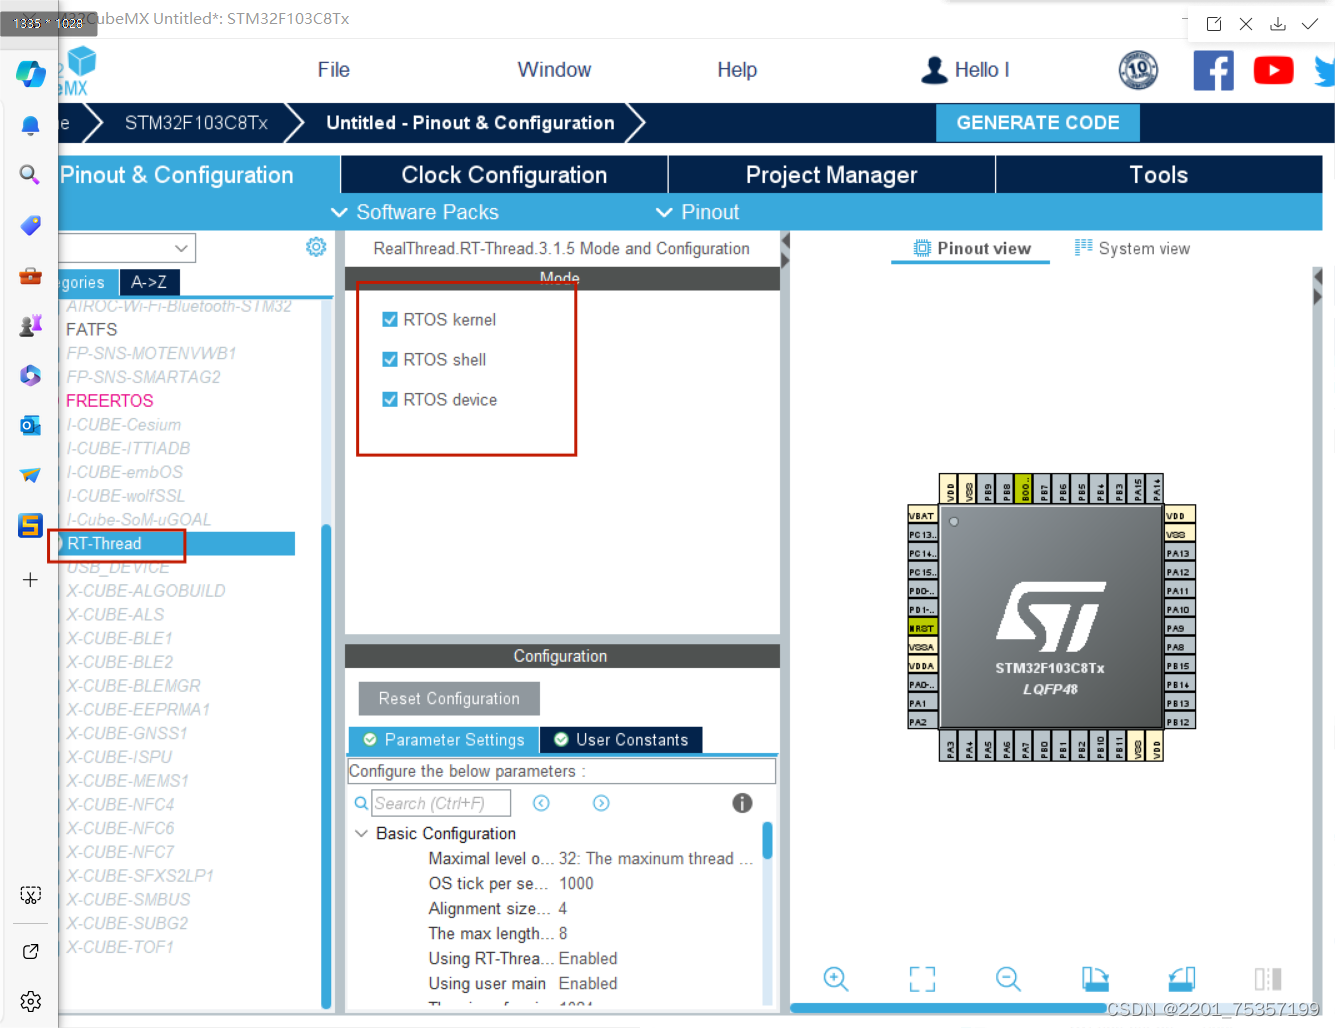Open the ST Facebook page icon
The height and width of the screenshot is (1028, 1335).
1214,70
